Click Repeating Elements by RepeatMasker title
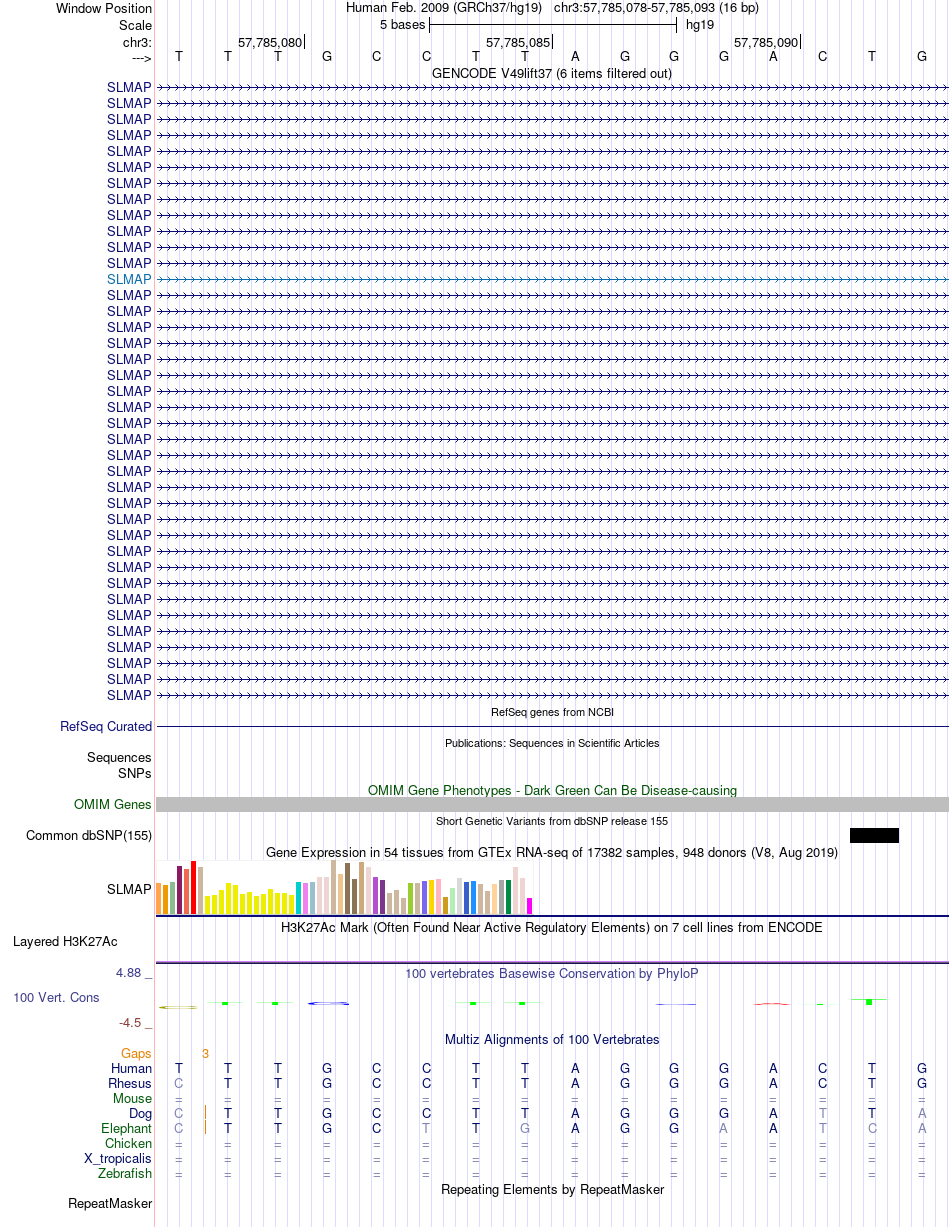Viewport: 950px width, 1227px height. point(552,1189)
